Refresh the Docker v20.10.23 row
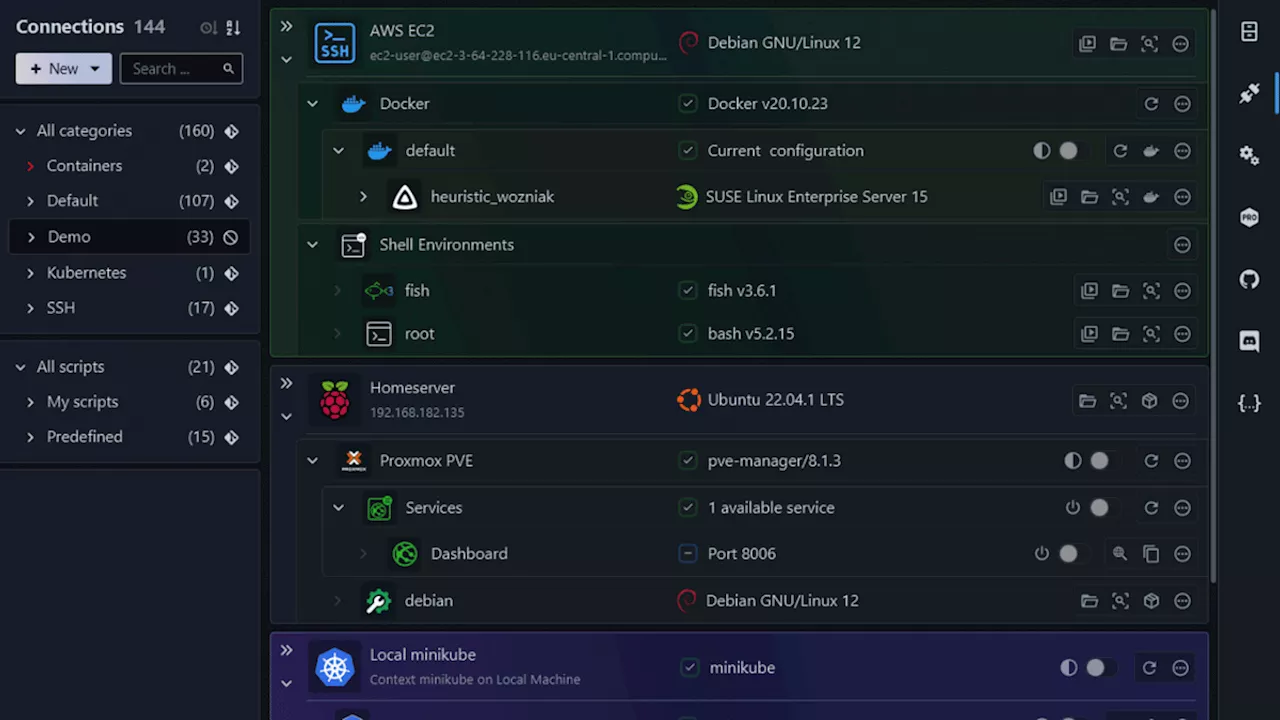The width and height of the screenshot is (1280, 720). [1151, 104]
